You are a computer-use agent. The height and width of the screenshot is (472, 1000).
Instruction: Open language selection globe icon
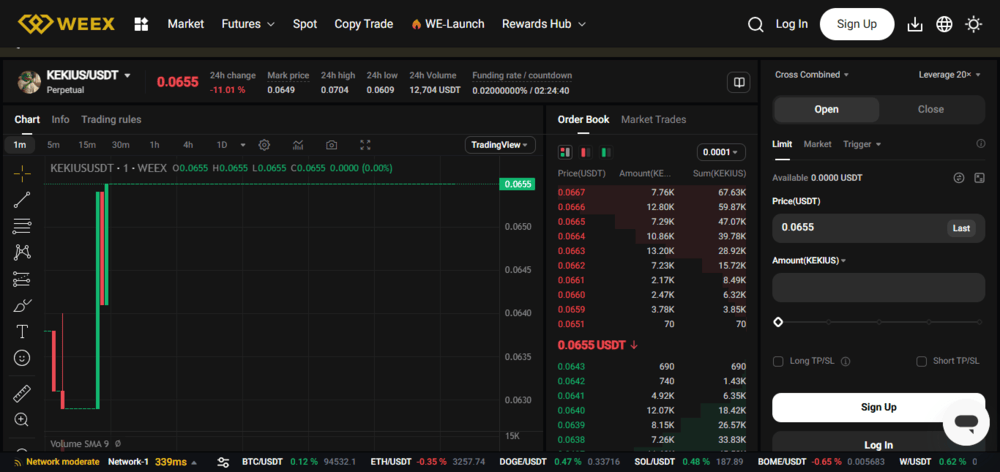[x=944, y=24]
